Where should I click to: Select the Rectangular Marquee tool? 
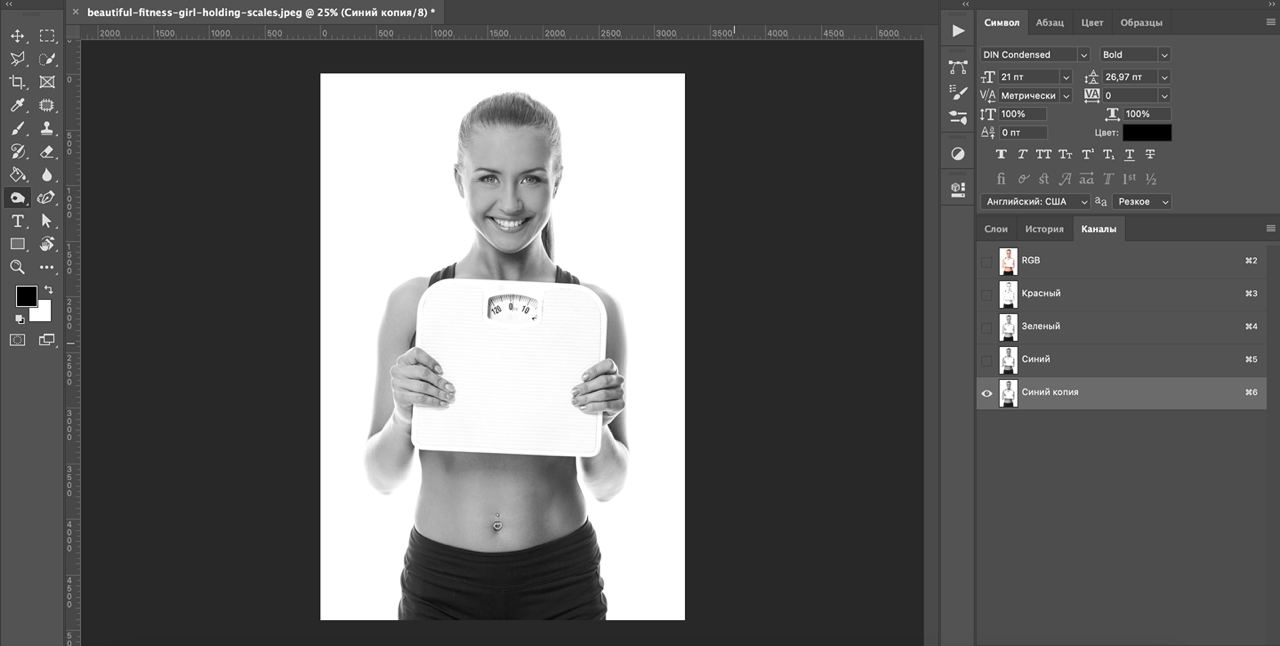[47, 36]
